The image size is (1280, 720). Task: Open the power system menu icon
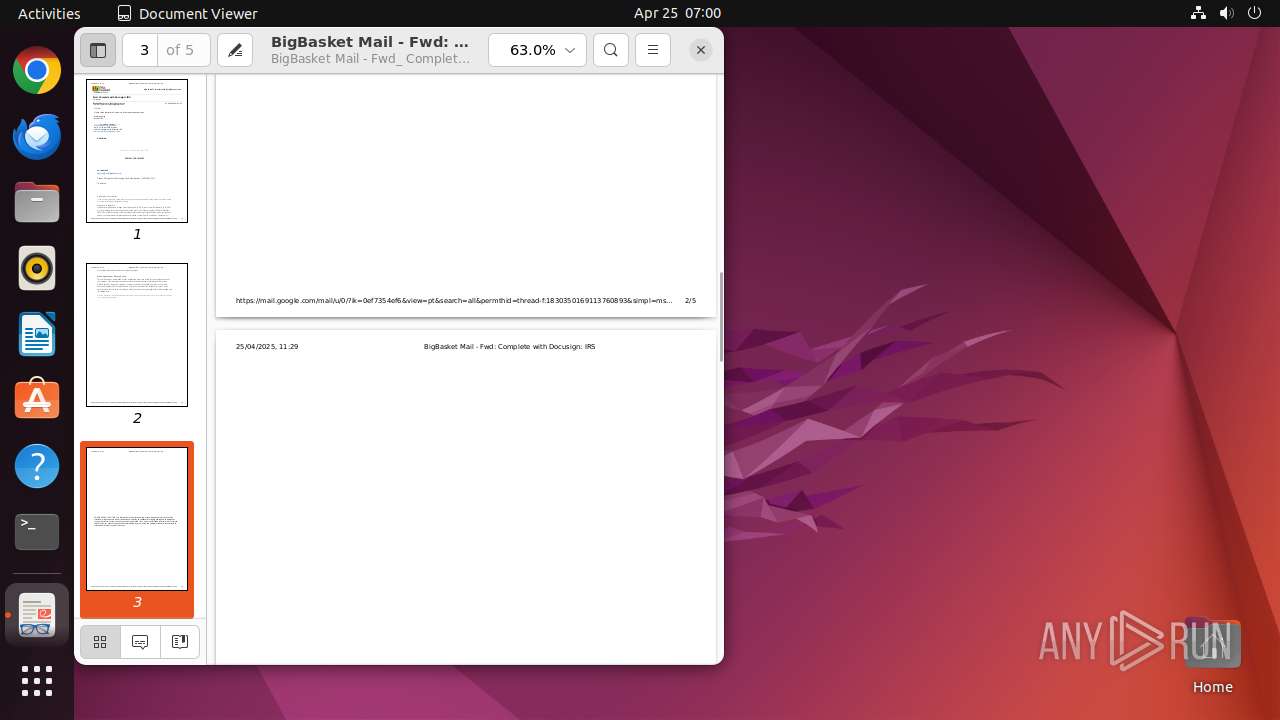[1254, 13]
